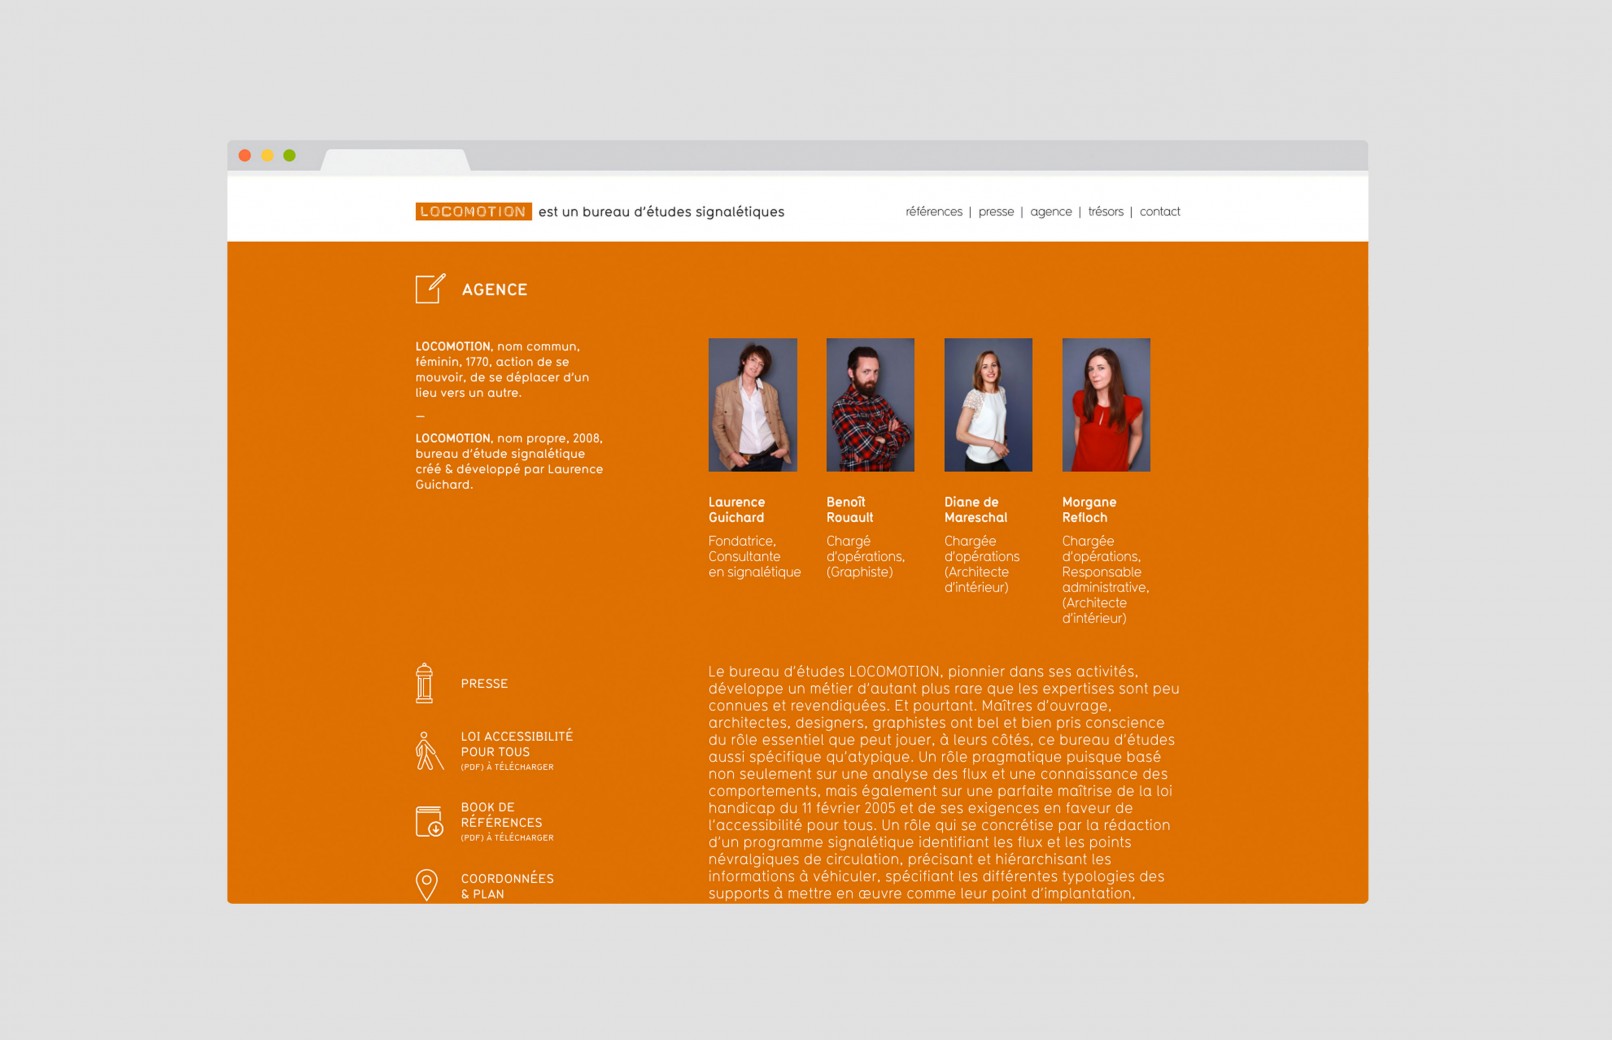
Task: Open the références menu item
Action: click(933, 211)
